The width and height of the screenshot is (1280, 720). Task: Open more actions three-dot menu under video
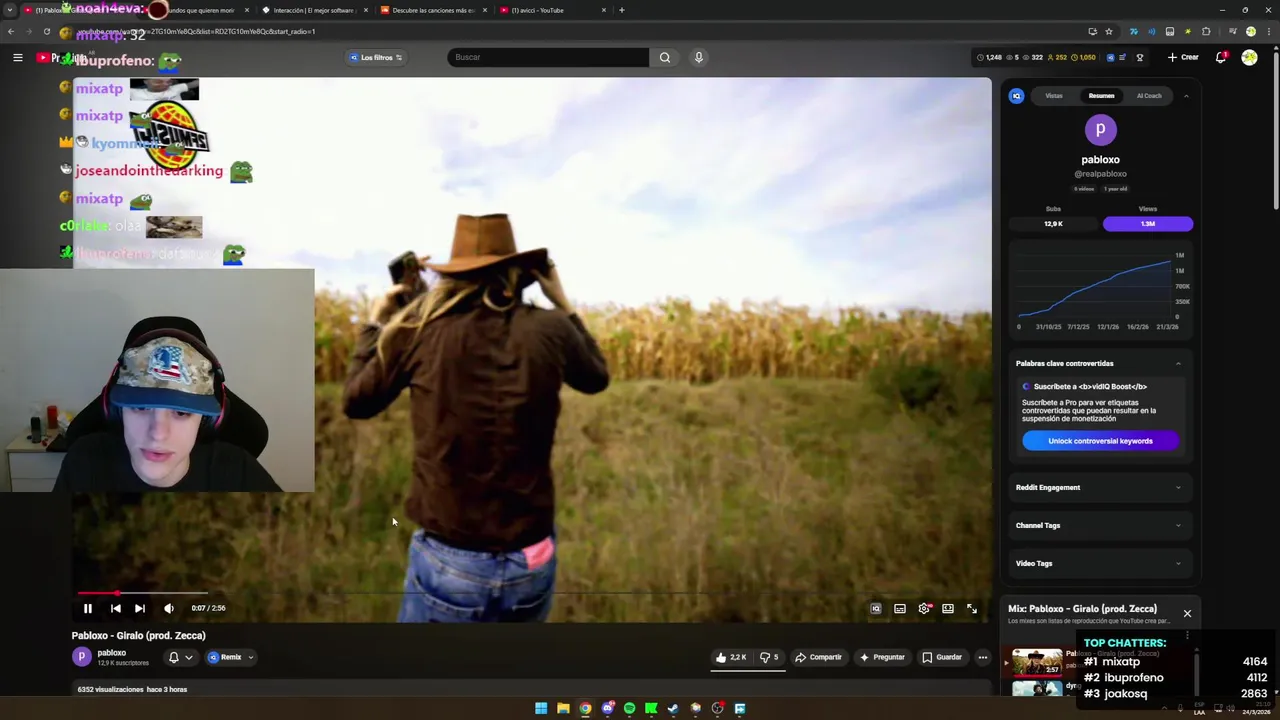(x=983, y=657)
